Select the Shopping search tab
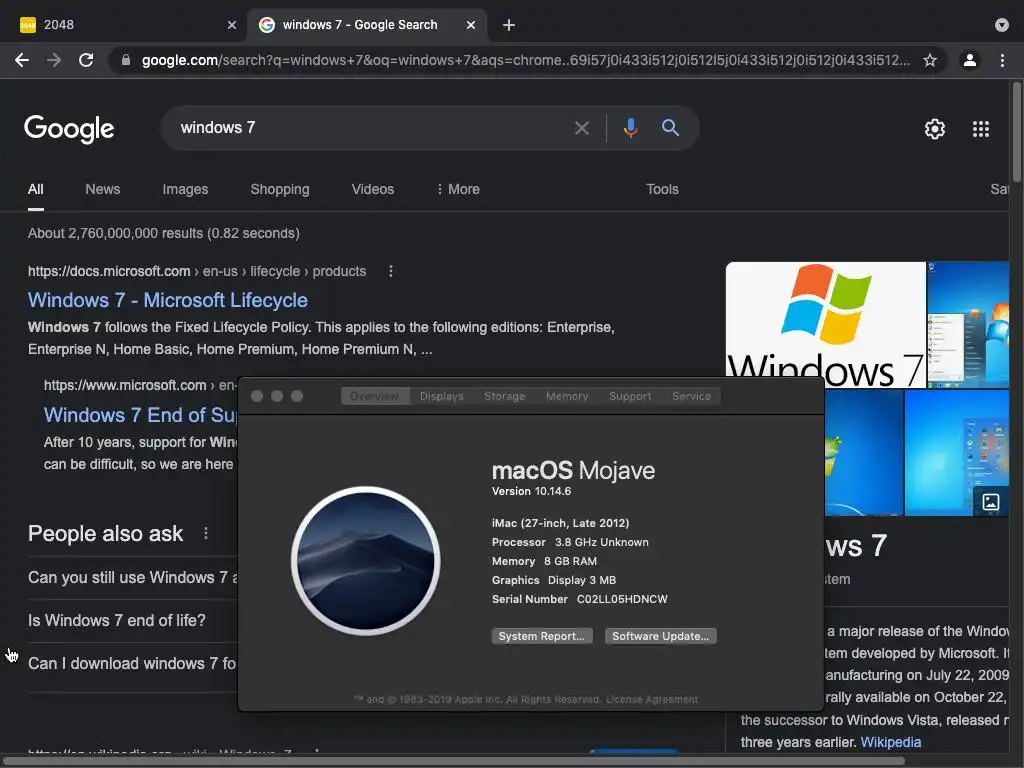Screen dimensions: 1024x768 [280, 189]
